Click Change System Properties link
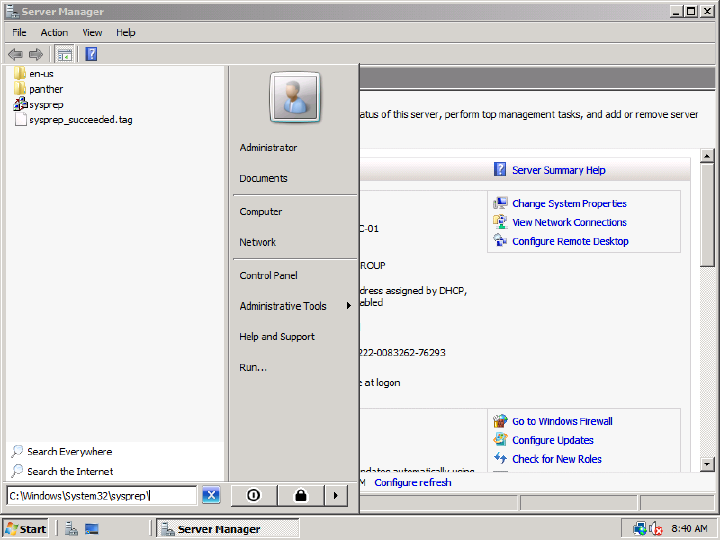720x540 pixels. [x=569, y=203]
